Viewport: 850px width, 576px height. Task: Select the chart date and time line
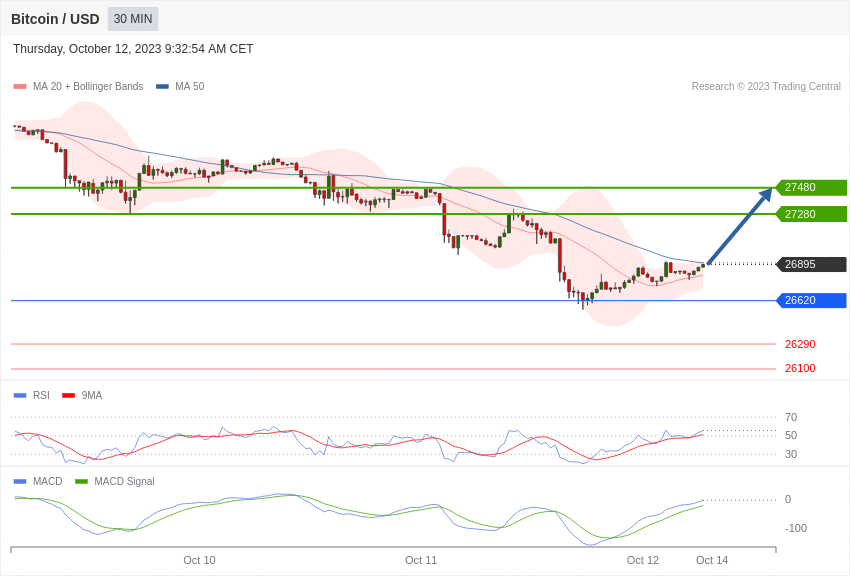133,49
